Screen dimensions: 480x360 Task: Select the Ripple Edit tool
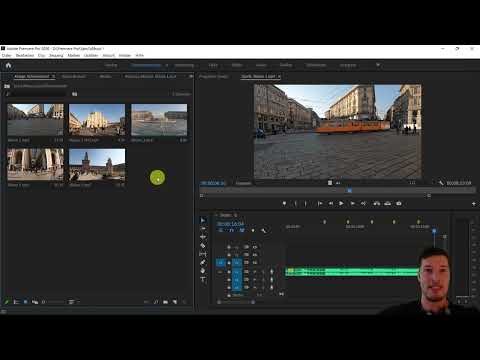[x=203, y=237]
